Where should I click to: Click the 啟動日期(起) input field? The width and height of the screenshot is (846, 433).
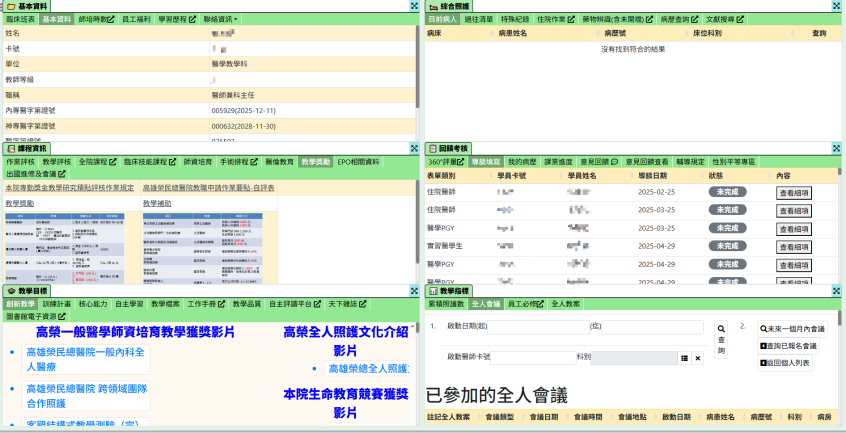point(539,327)
